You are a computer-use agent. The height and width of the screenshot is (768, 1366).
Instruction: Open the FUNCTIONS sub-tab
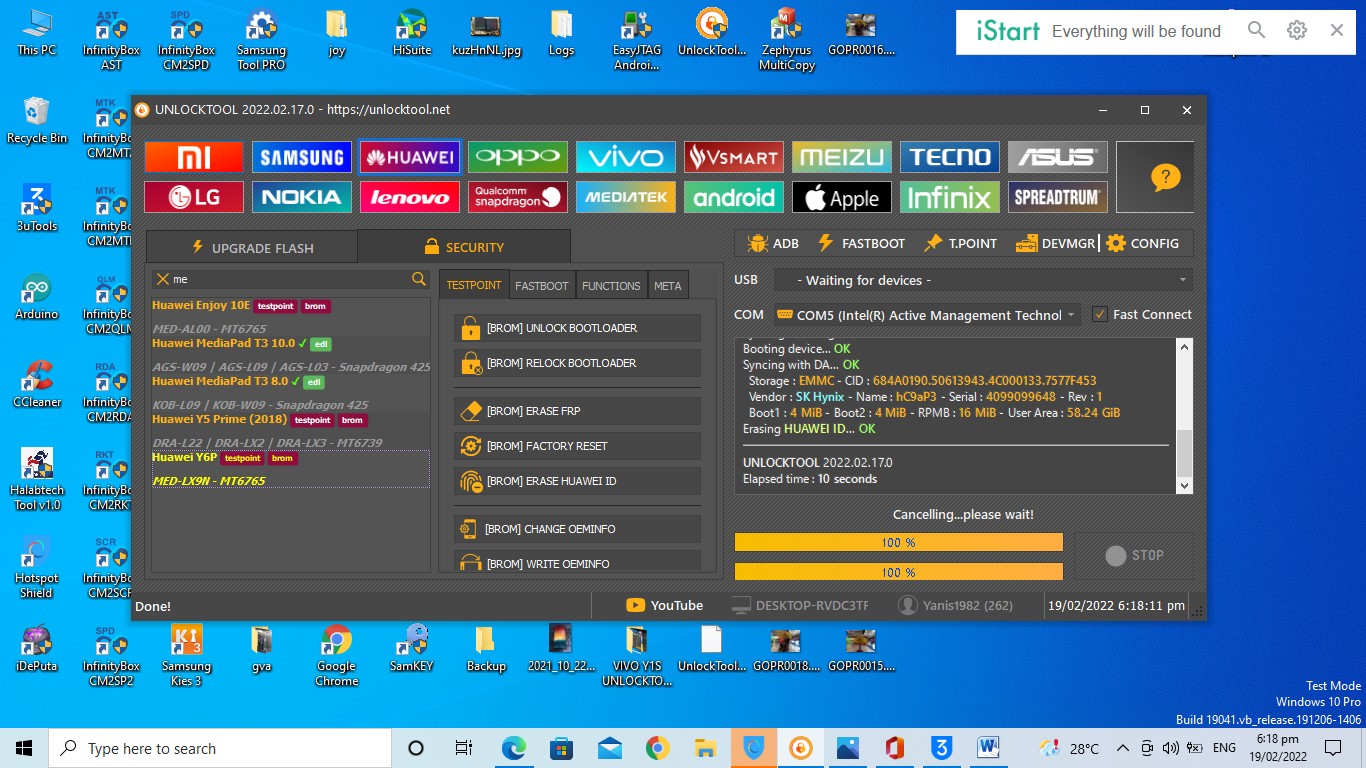pyautogui.click(x=611, y=285)
